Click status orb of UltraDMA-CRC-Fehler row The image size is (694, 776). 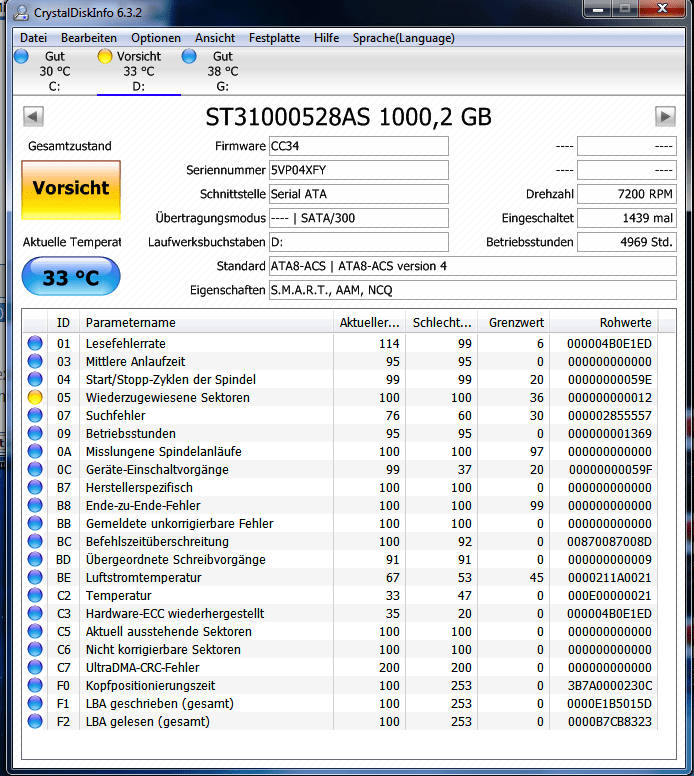pos(35,668)
